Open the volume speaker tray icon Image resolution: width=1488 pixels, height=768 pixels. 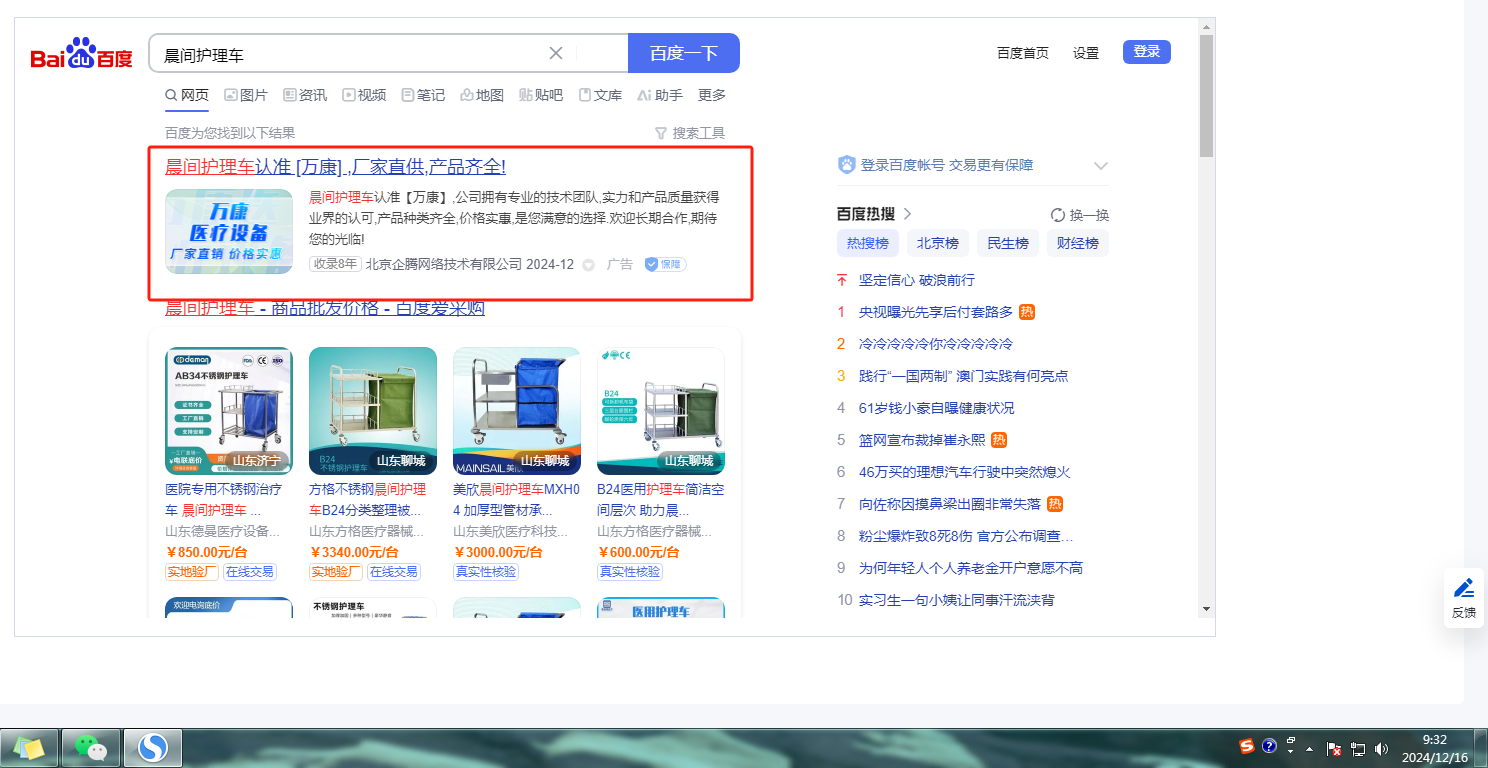click(1382, 748)
